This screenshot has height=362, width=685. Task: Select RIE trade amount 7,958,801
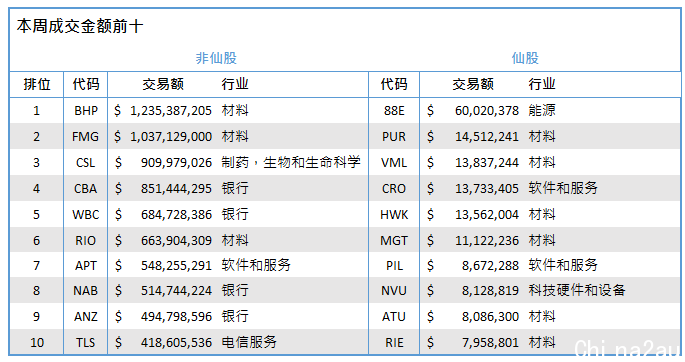(490, 343)
